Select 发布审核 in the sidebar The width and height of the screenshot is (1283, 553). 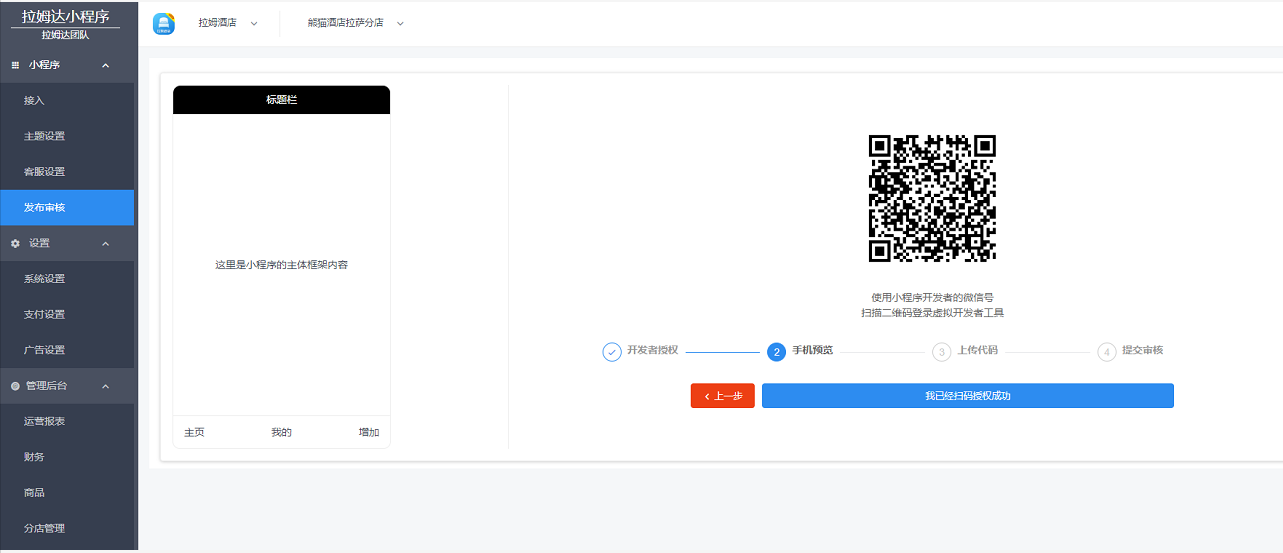pyautogui.click(x=67, y=208)
